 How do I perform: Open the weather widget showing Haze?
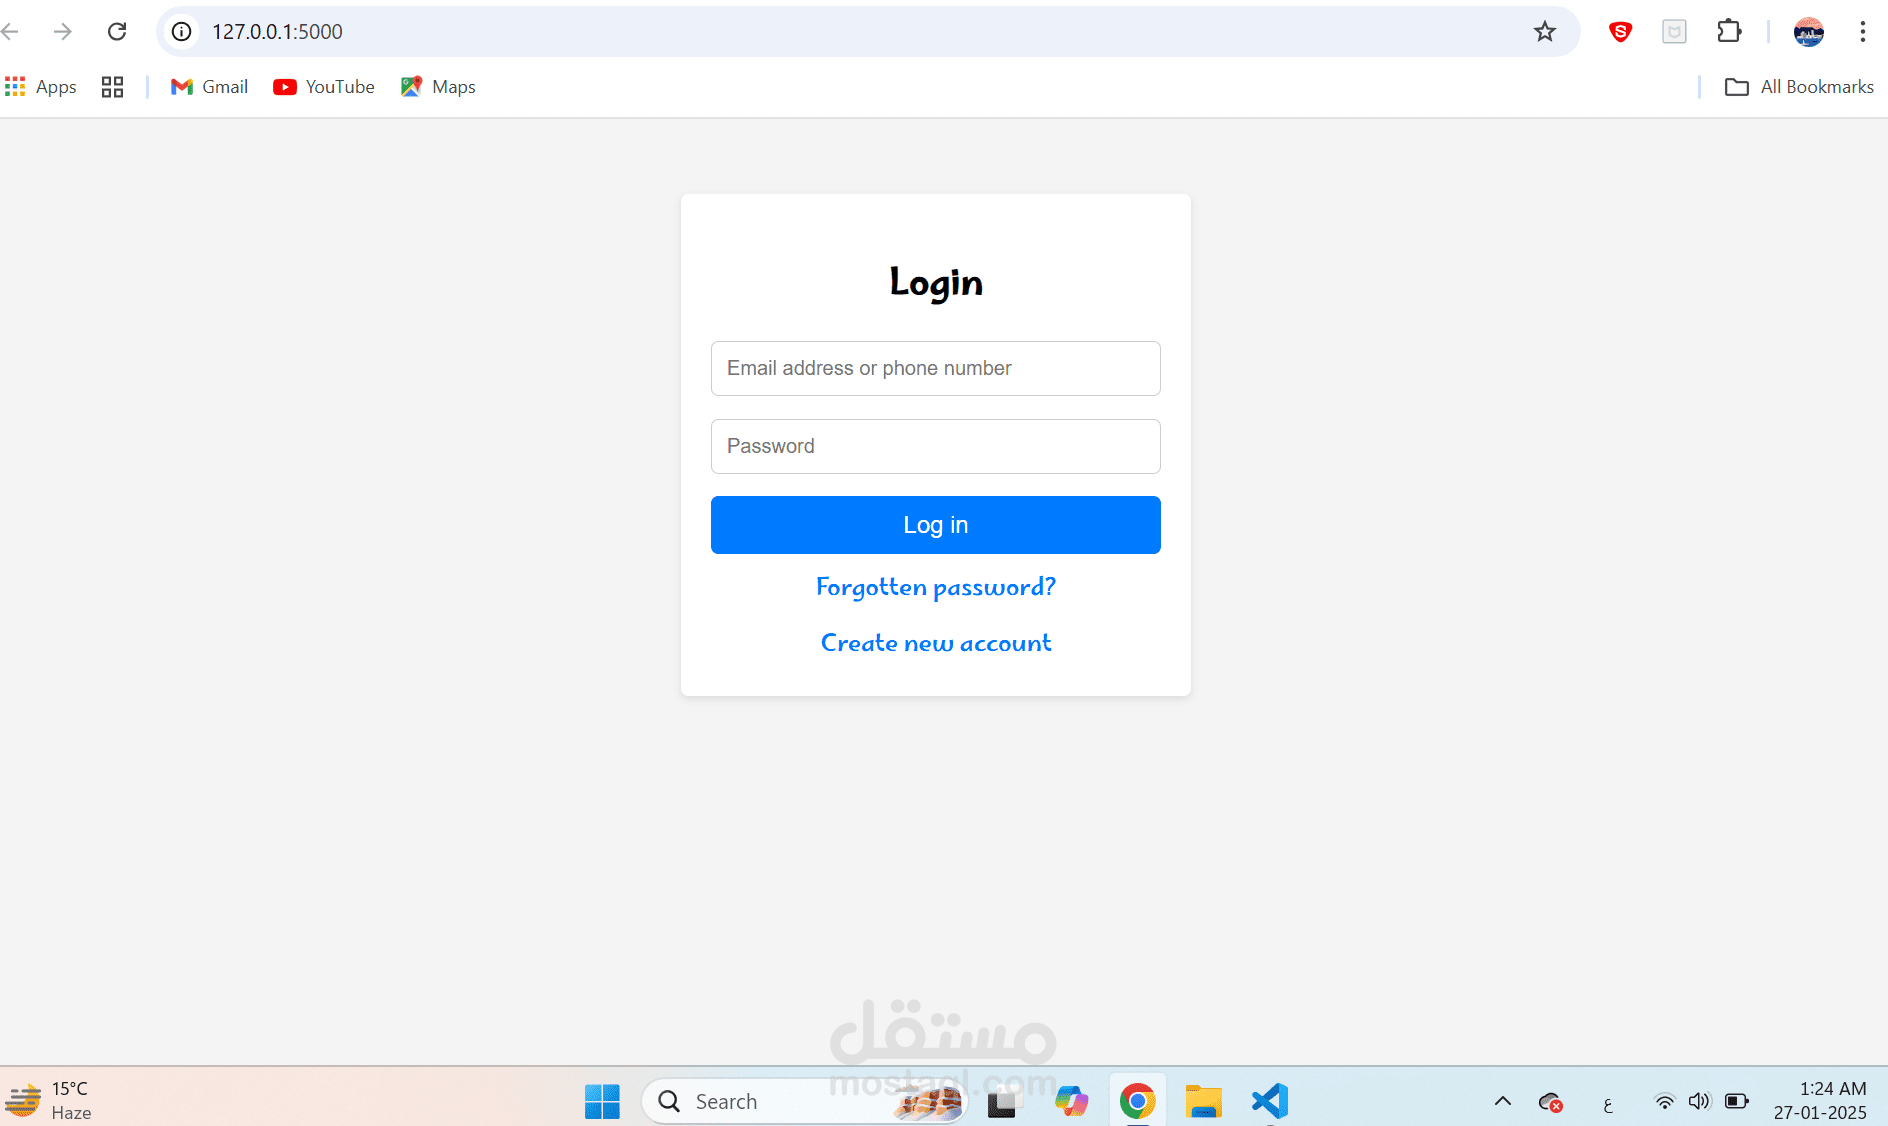[48, 1100]
